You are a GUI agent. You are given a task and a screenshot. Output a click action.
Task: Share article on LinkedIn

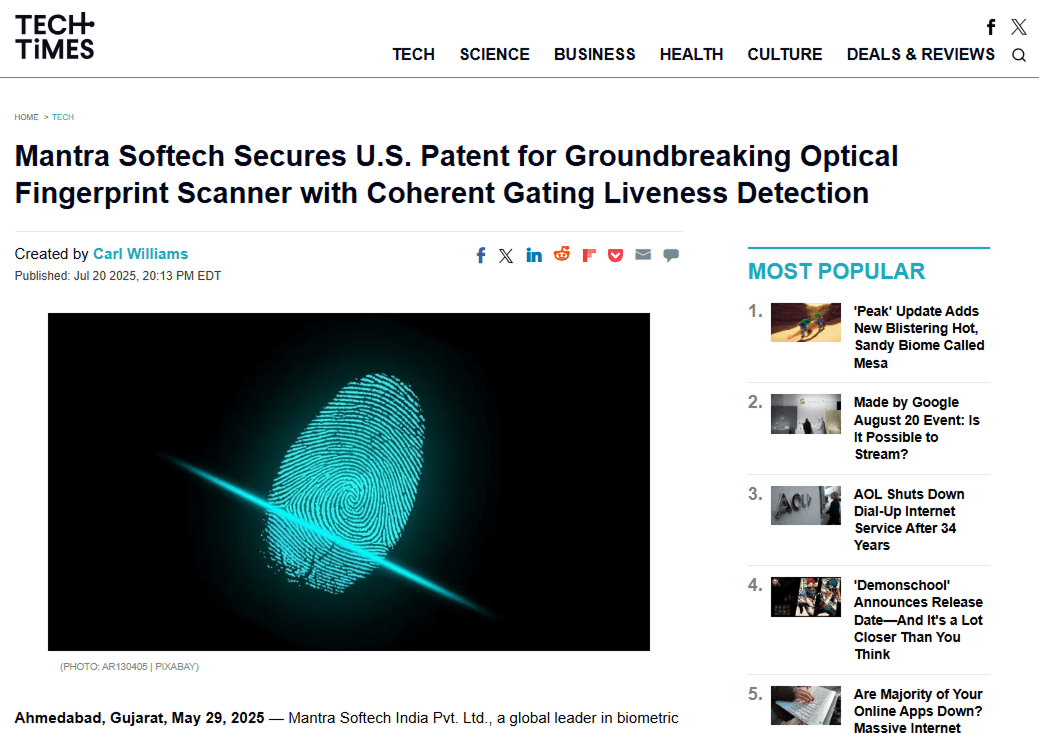[534, 255]
